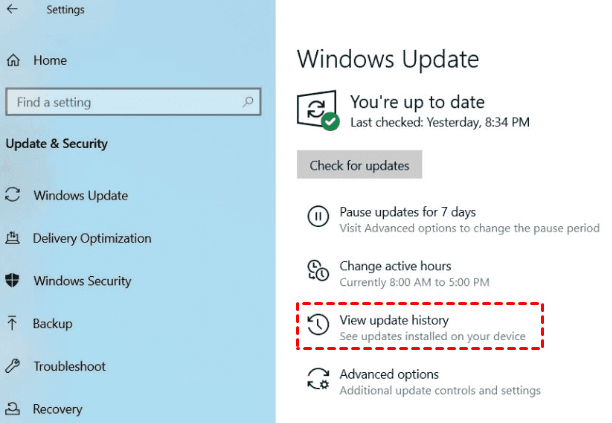Open Advanced options text link
This screenshot has height=423, width=612.
tap(388, 374)
